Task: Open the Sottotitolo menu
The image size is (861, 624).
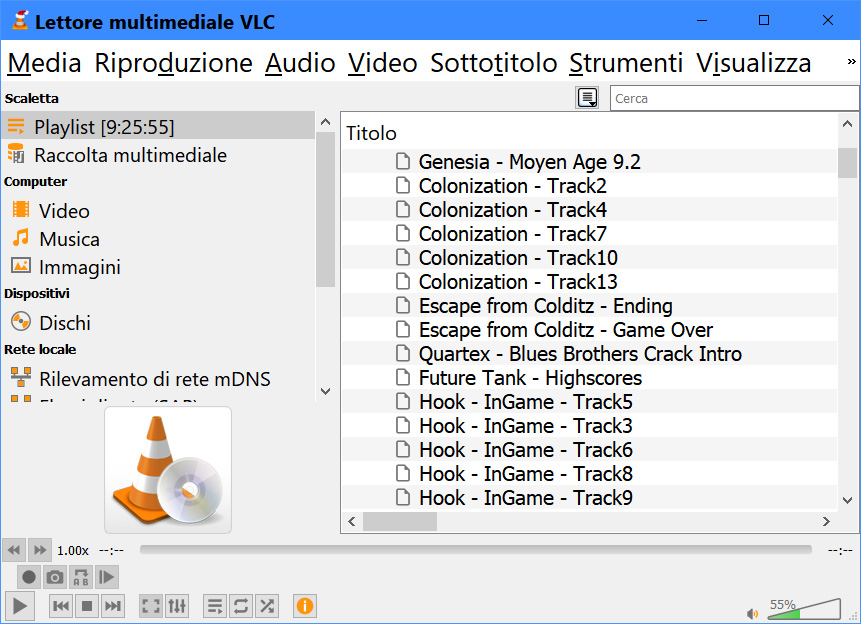Action: tap(494, 63)
